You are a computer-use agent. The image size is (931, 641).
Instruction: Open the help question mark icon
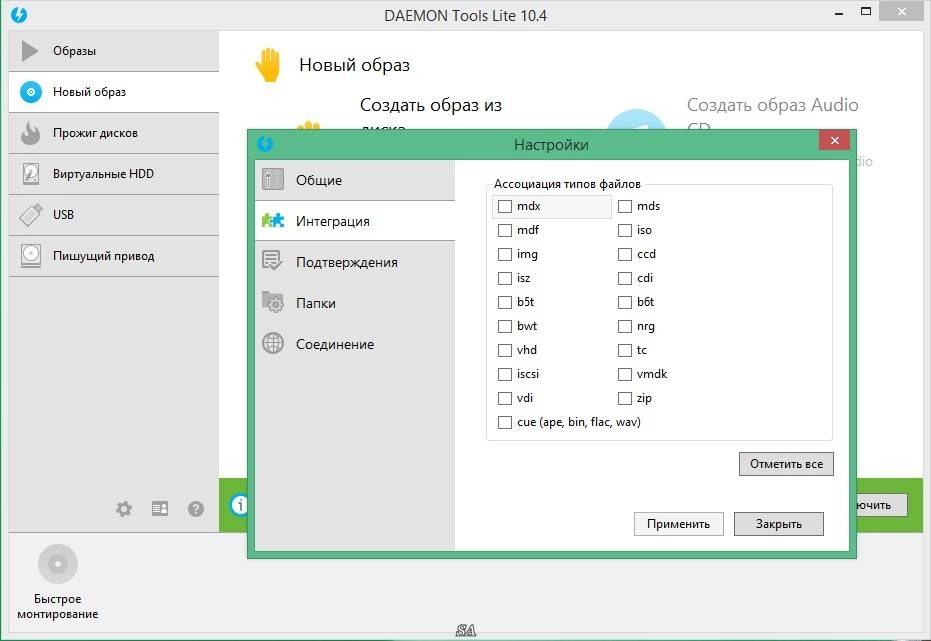click(196, 509)
